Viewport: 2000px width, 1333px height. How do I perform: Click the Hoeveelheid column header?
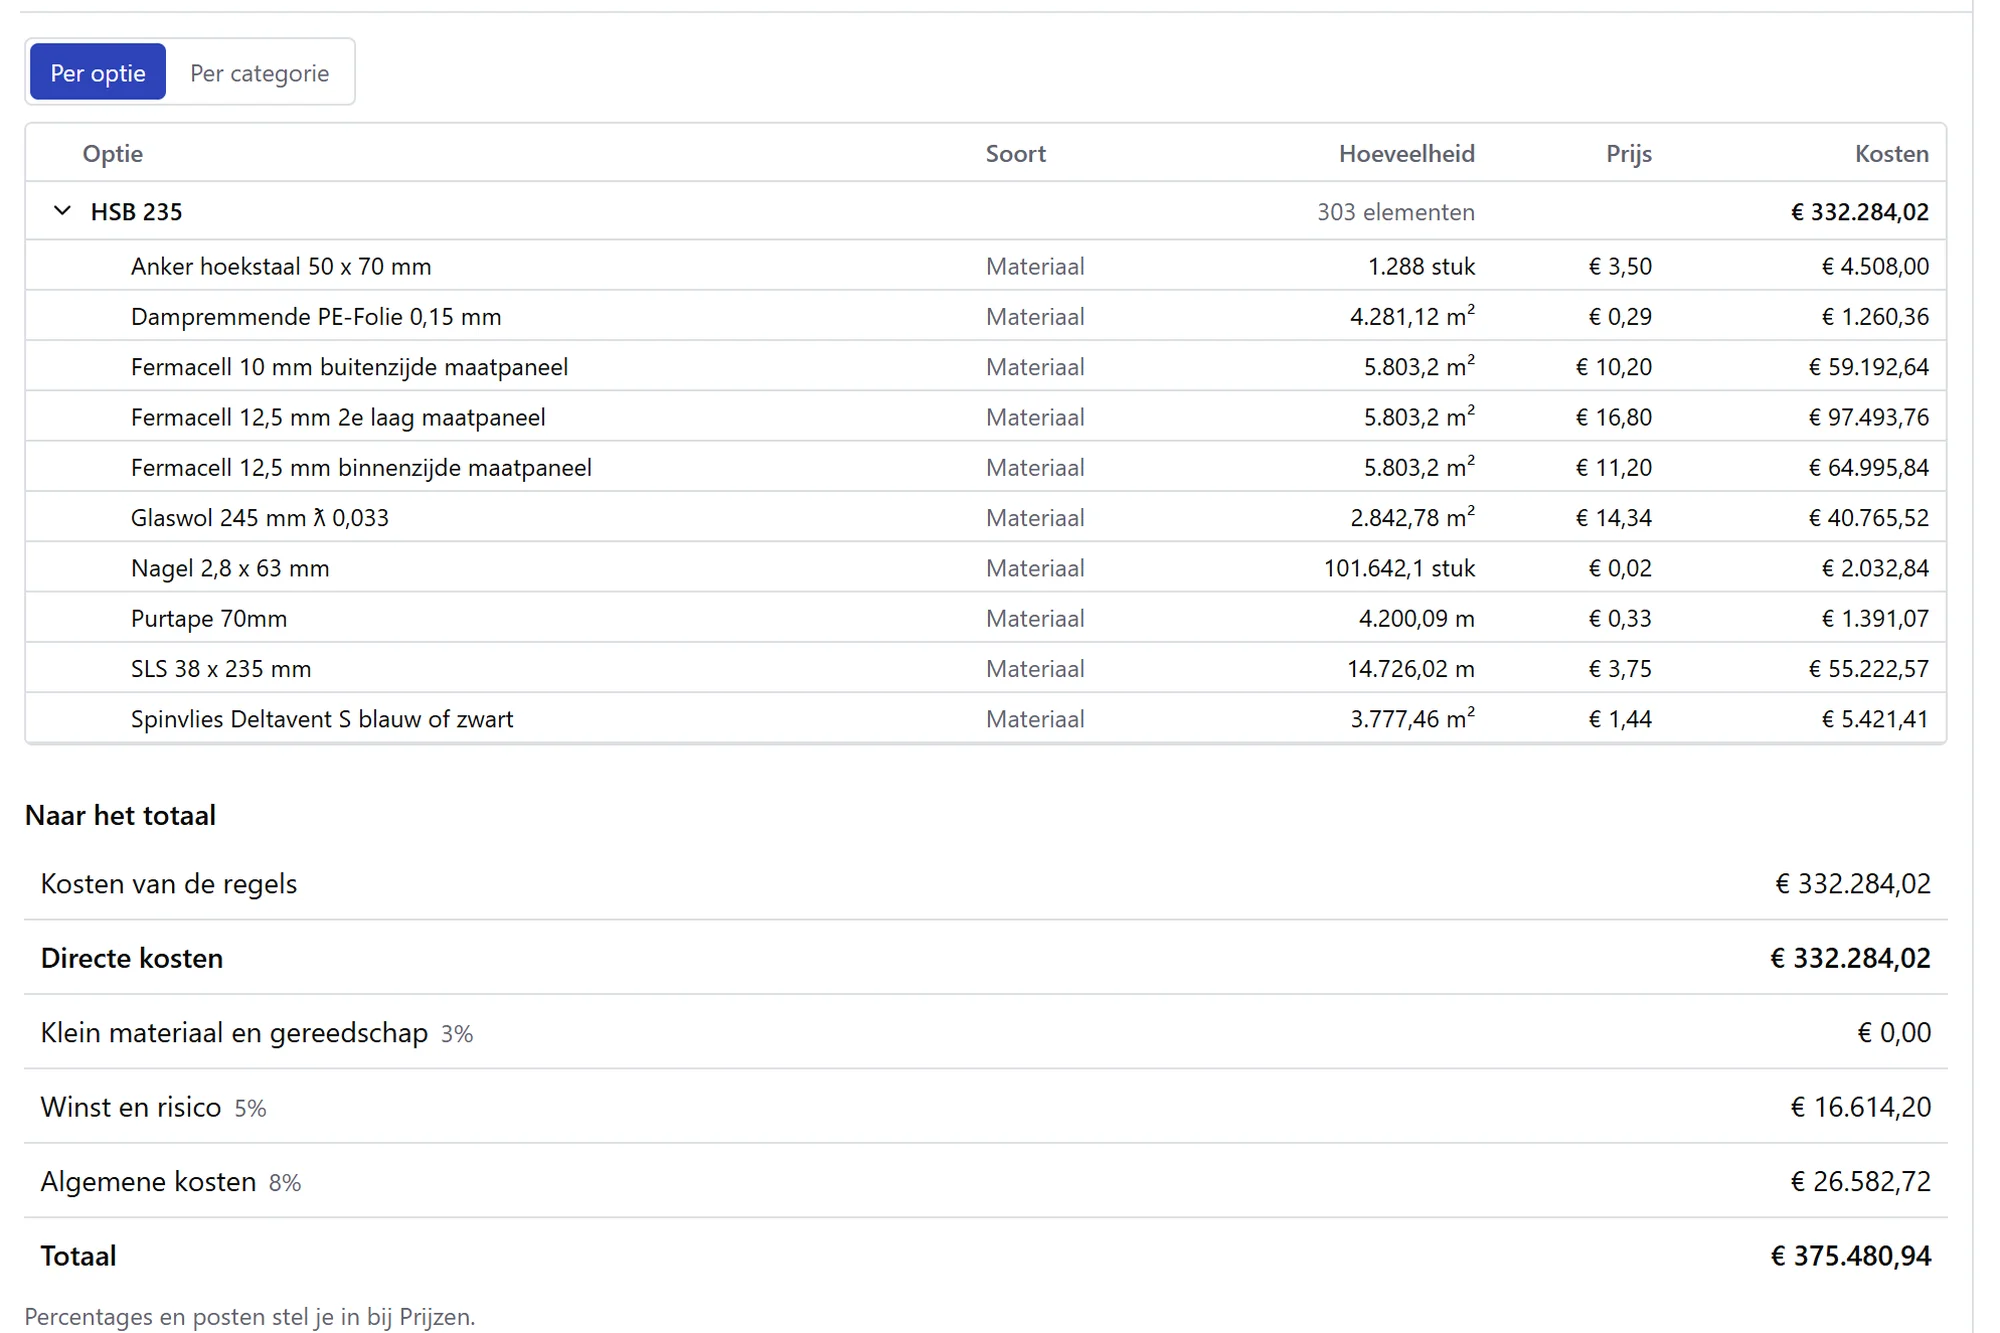coord(1406,153)
